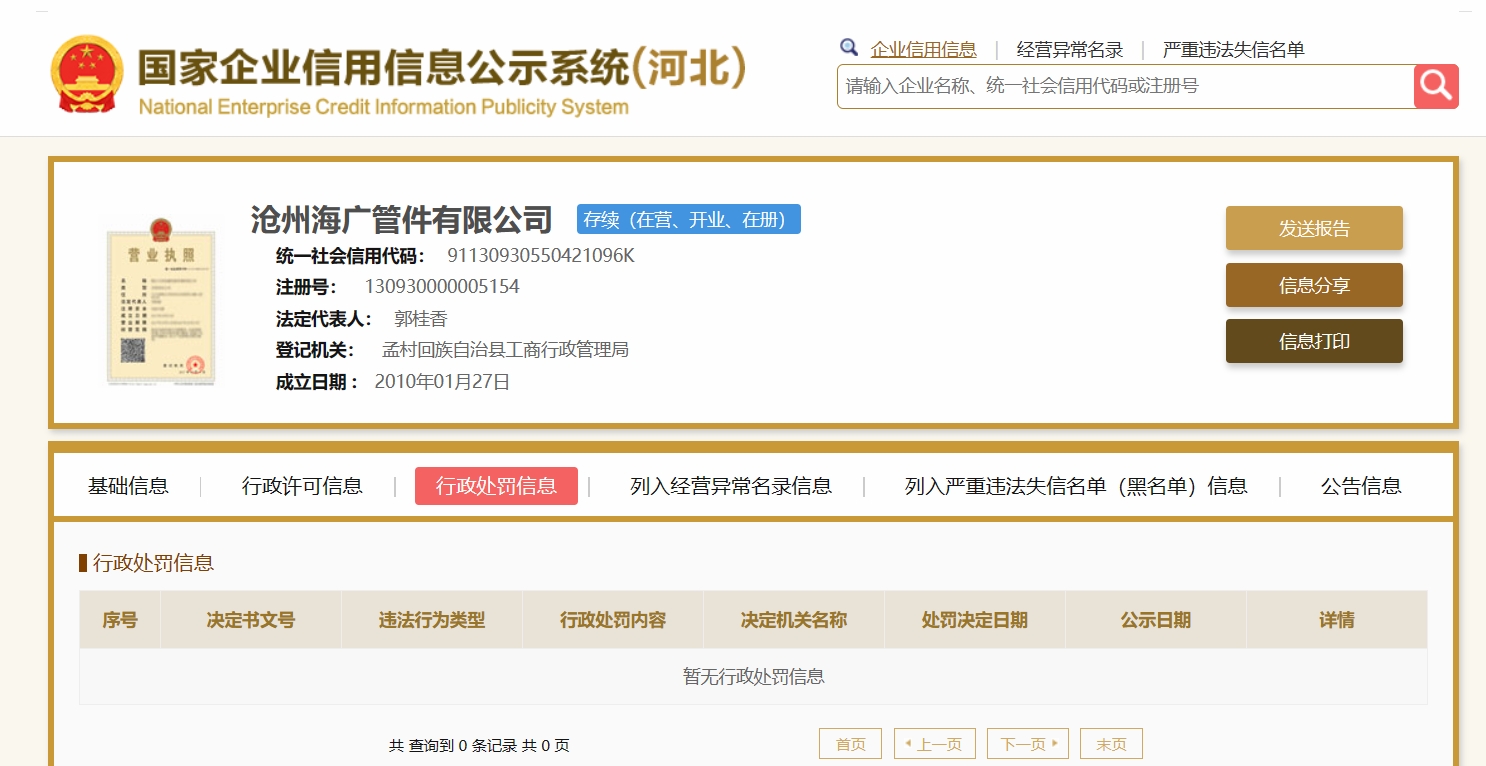
Task: Click the legal representative name 郭桂香
Action: [x=421, y=319]
